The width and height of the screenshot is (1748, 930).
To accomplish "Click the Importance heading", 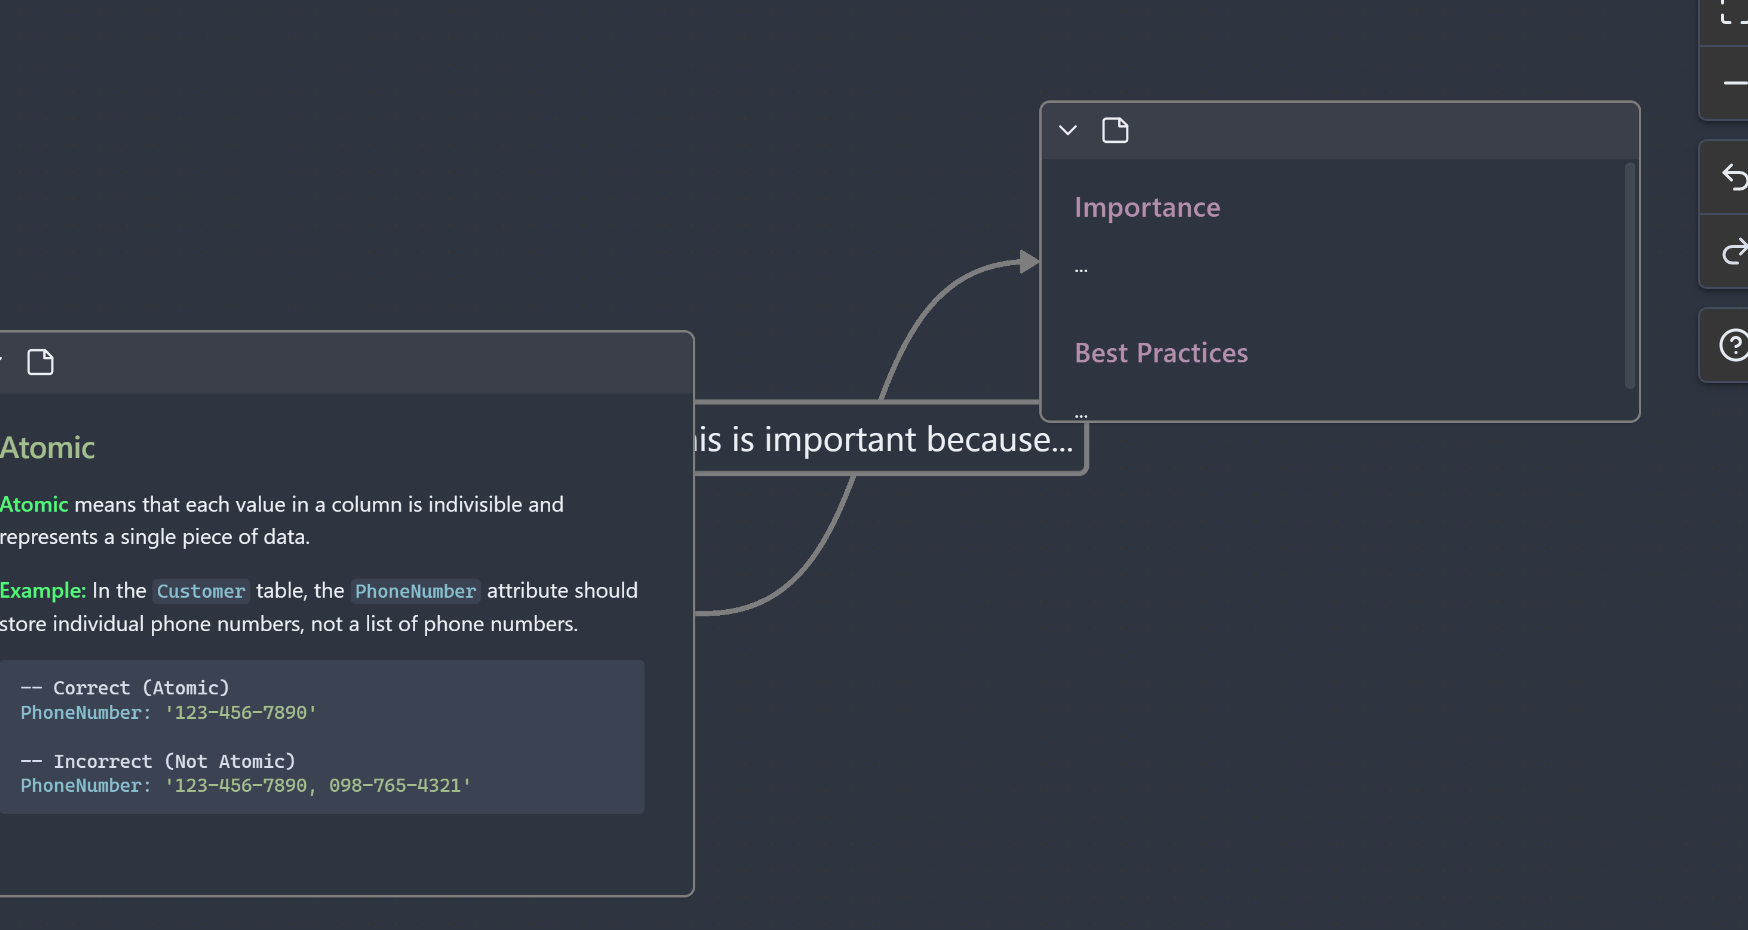I will point(1147,208).
